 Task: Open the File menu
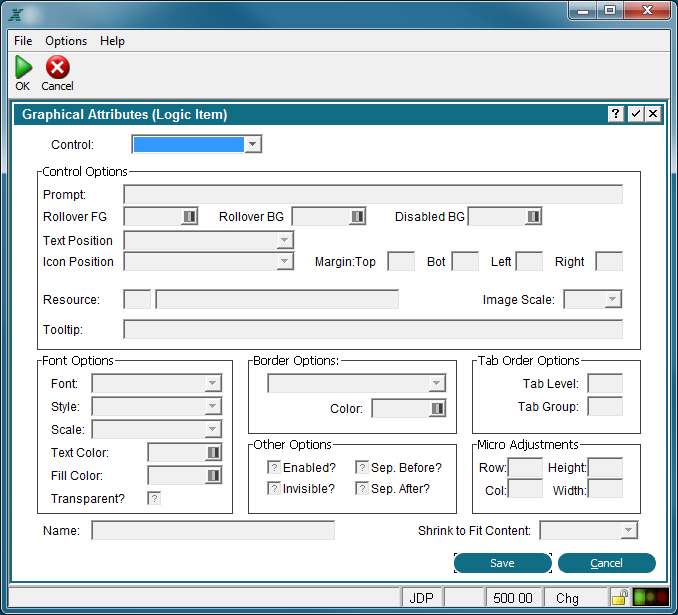(23, 41)
